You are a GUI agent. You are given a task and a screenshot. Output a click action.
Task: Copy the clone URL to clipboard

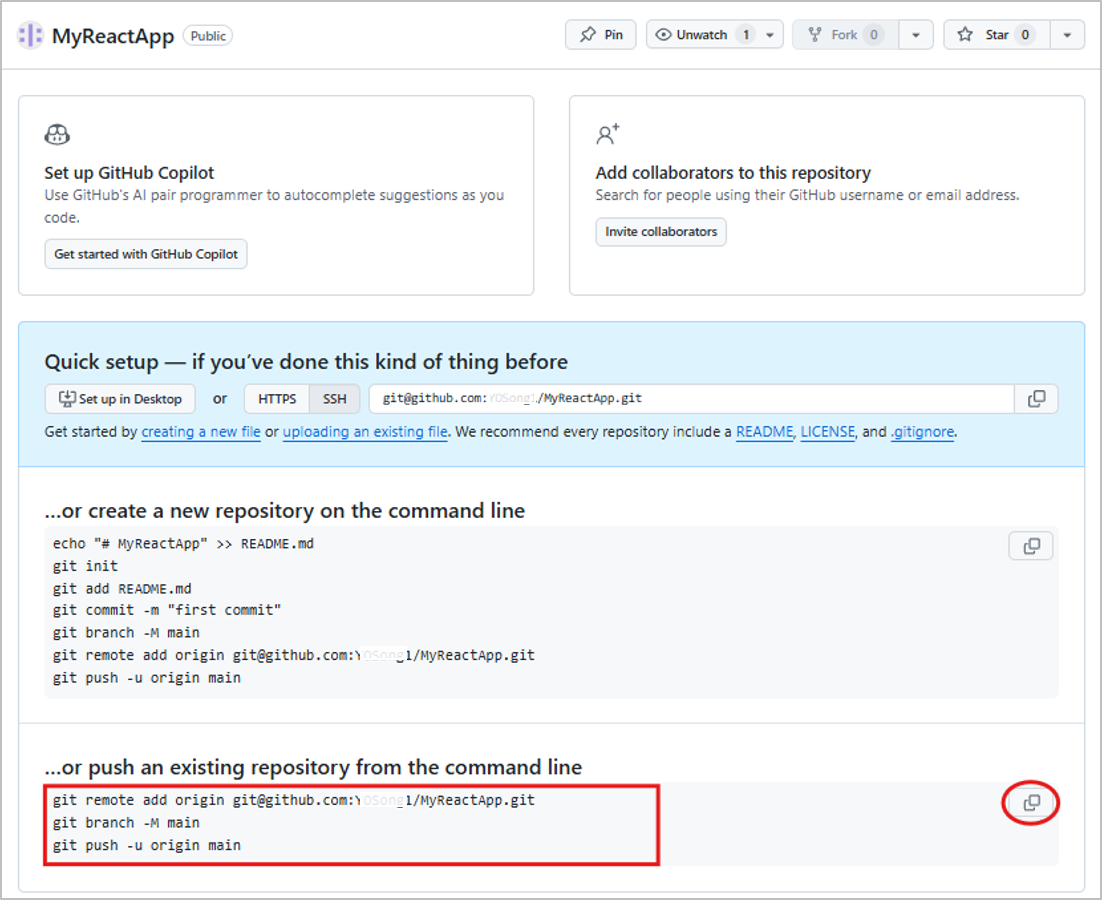click(1036, 398)
